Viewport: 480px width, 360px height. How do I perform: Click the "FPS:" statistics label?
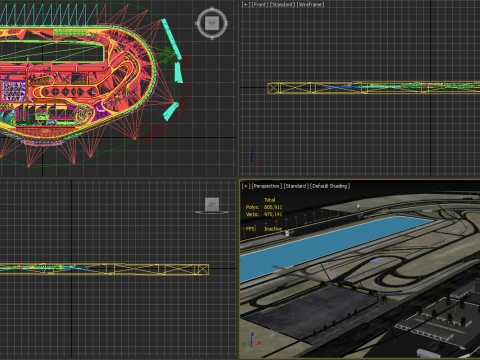coord(250,229)
